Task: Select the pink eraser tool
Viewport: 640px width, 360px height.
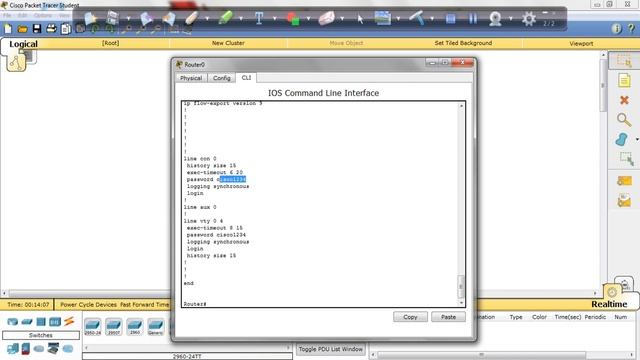Action: [x=327, y=18]
